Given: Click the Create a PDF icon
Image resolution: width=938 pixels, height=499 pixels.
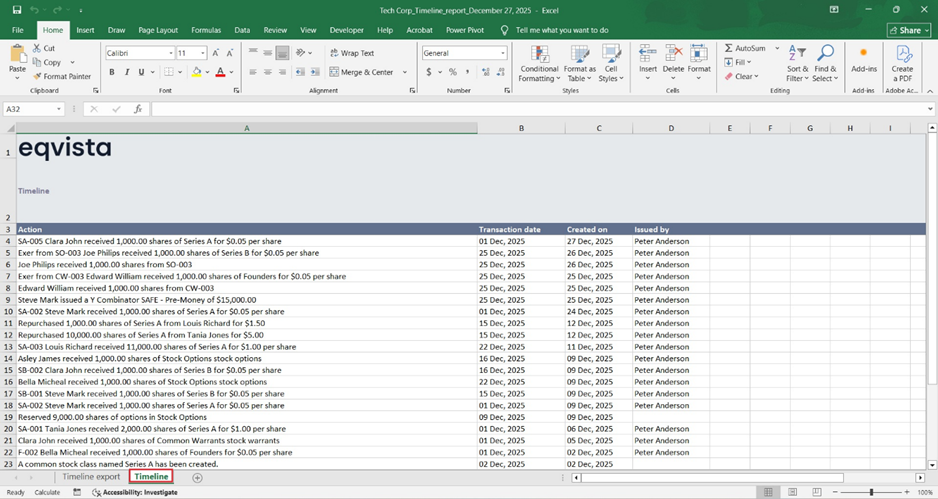Looking at the screenshot, I should (x=902, y=54).
